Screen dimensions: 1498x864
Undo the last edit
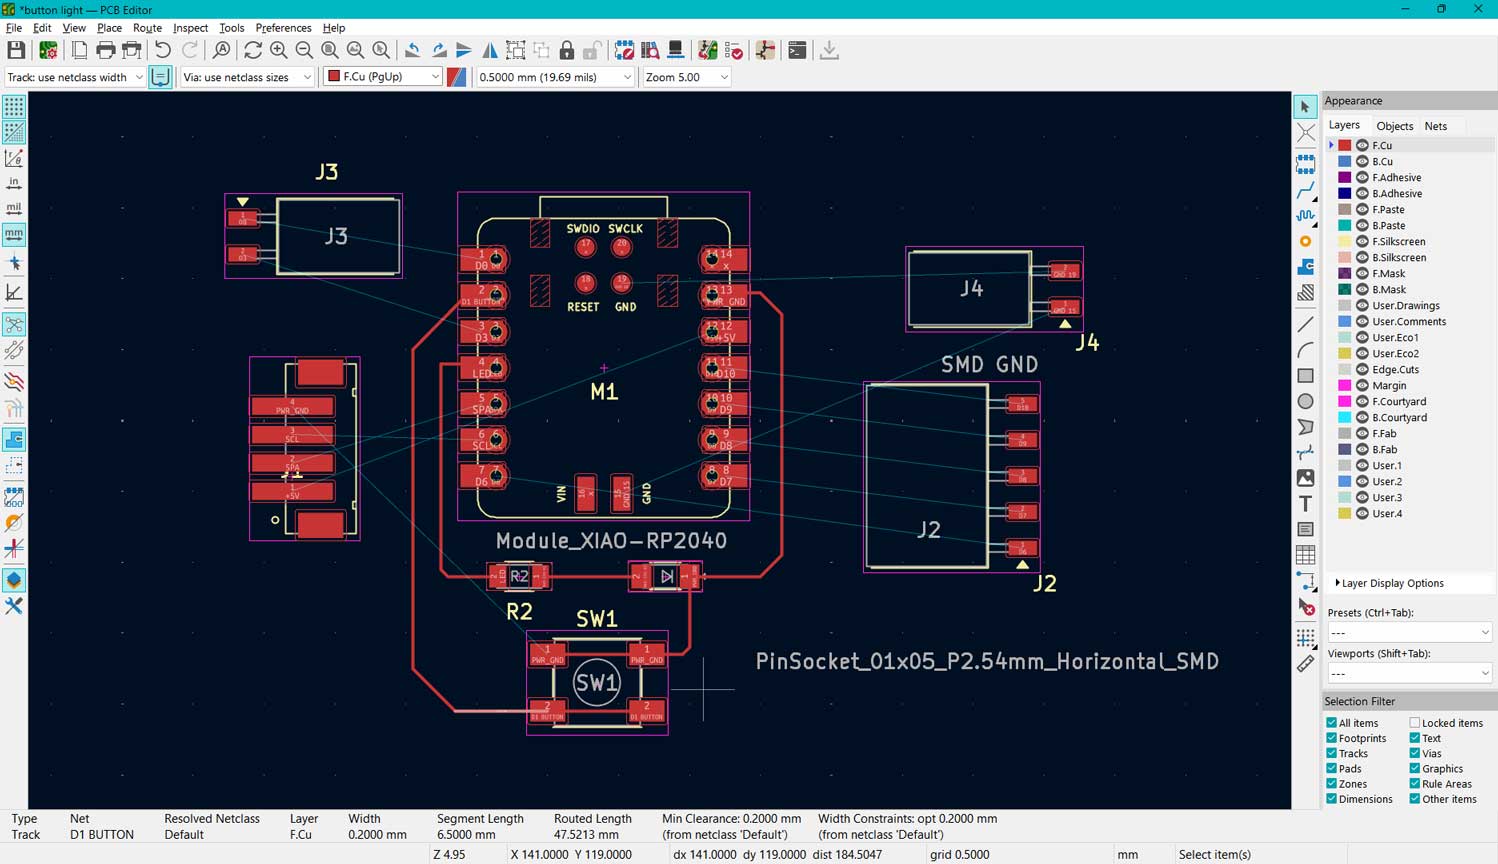coord(163,50)
